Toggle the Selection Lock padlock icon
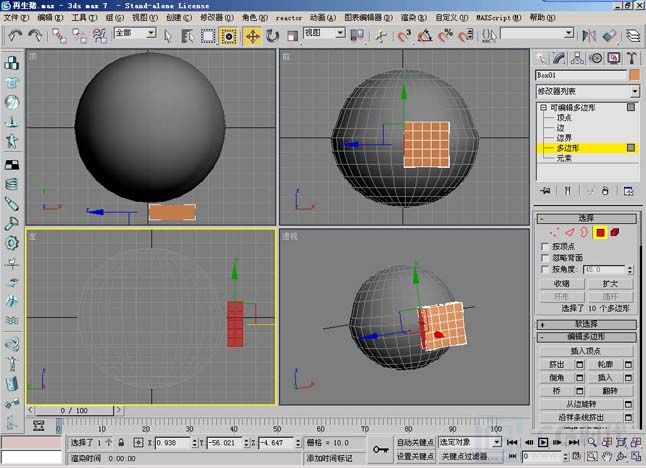This screenshot has width=646, height=468. click(121, 442)
